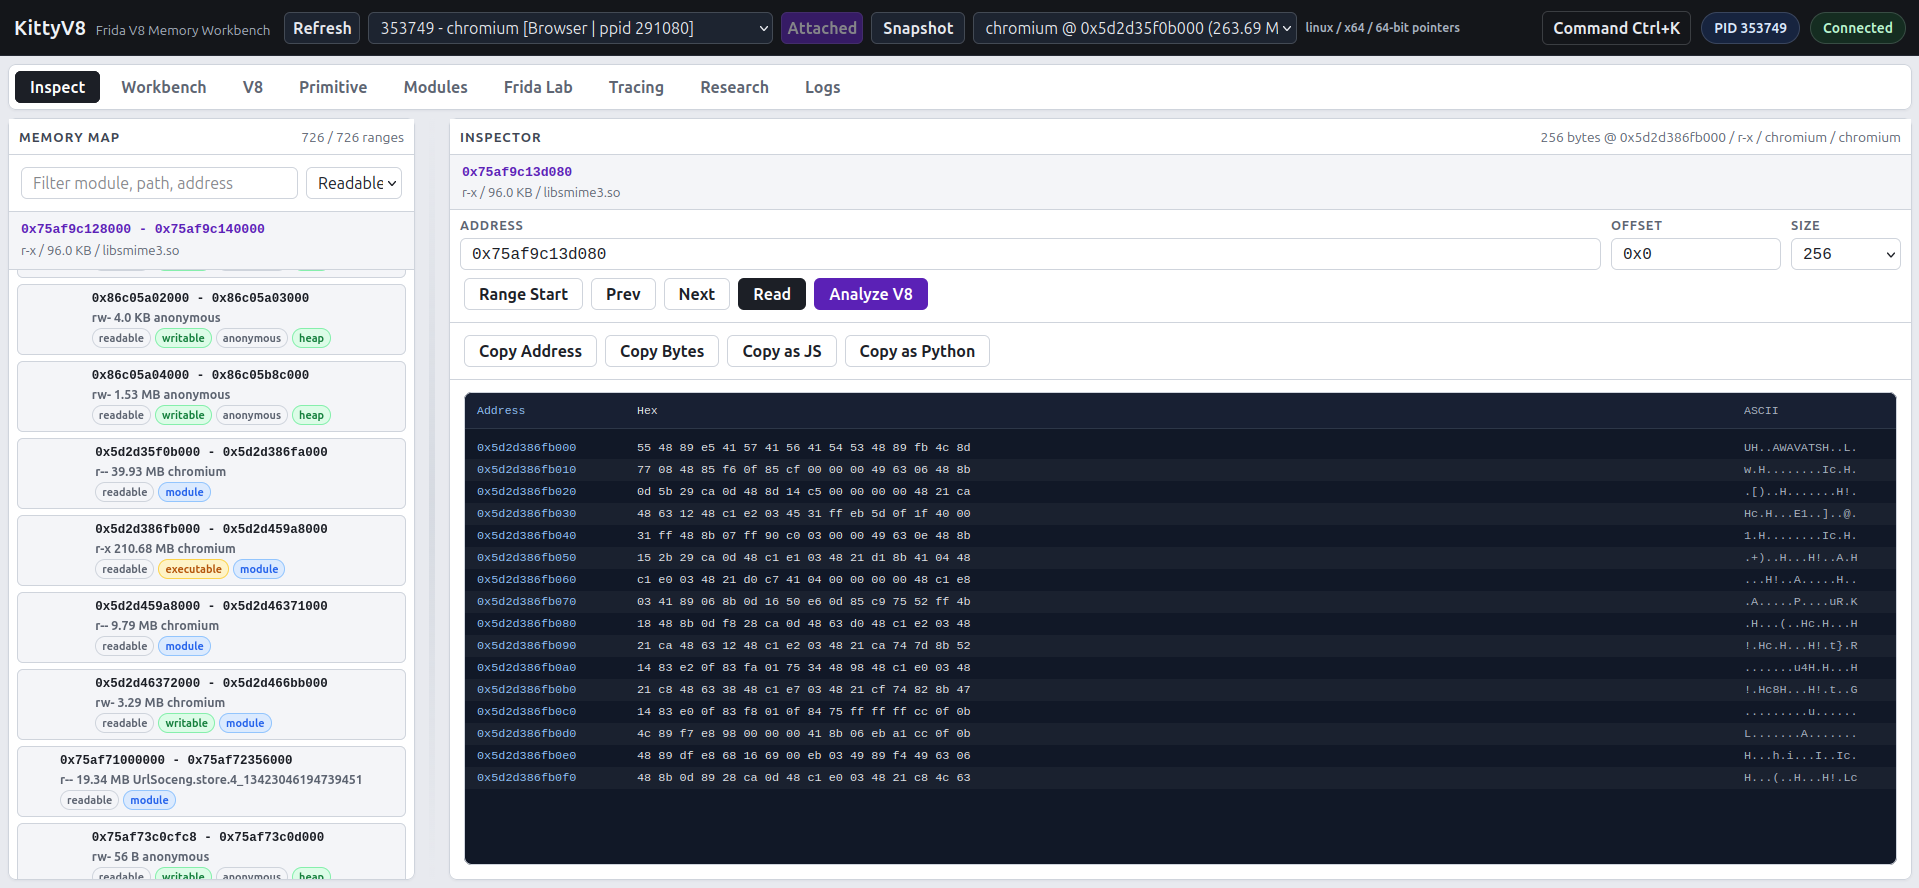The width and height of the screenshot is (1919, 888).
Task: Click the PID 353749 badge
Action: click(1750, 28)
